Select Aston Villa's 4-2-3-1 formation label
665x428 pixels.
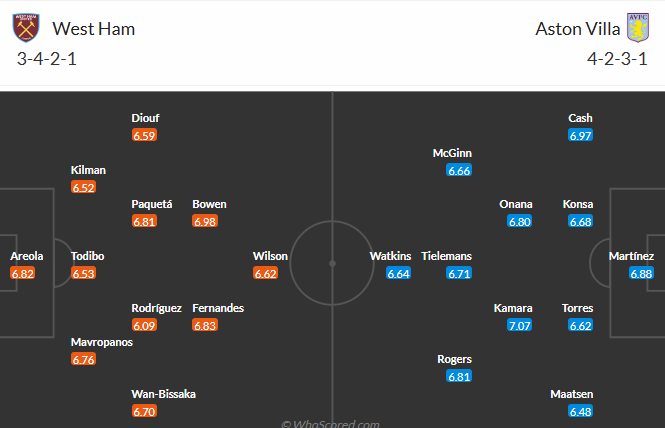coord(618,58)
